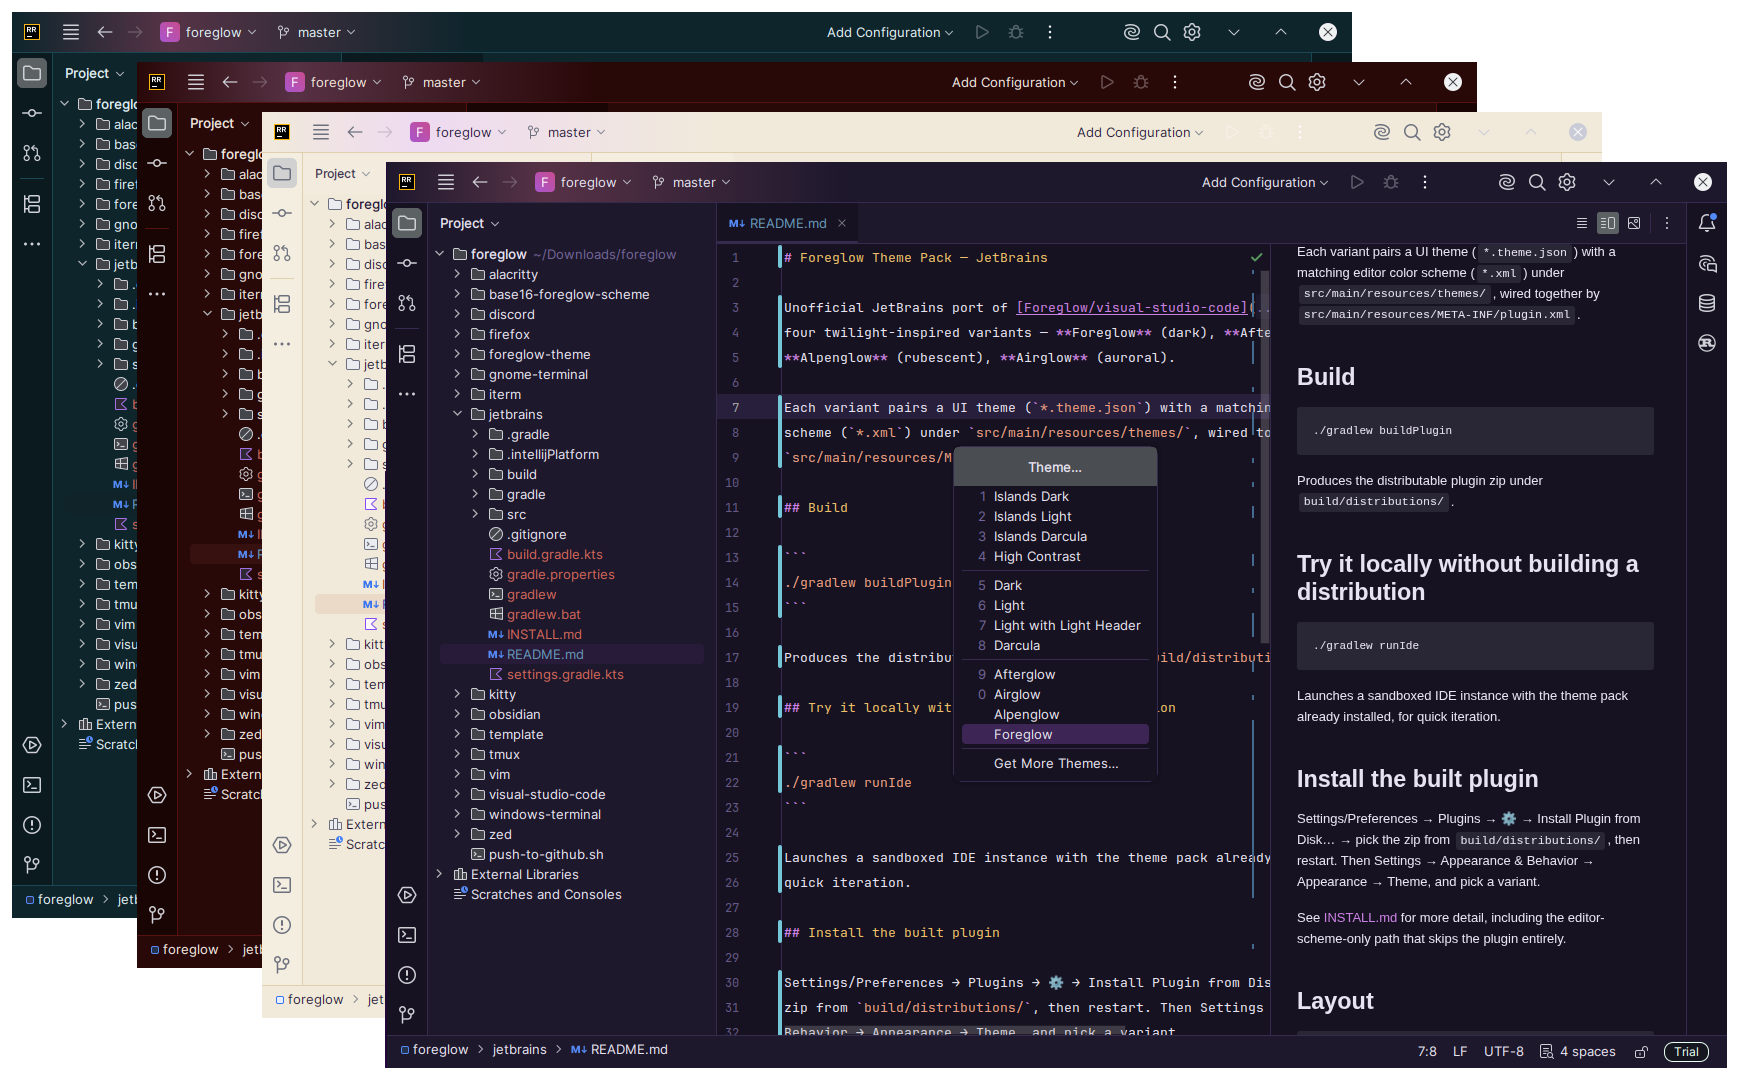This screenshot has width=1740, height=1081.
Task: Switch to editor and preview split view
Action: pos(1607,223)
